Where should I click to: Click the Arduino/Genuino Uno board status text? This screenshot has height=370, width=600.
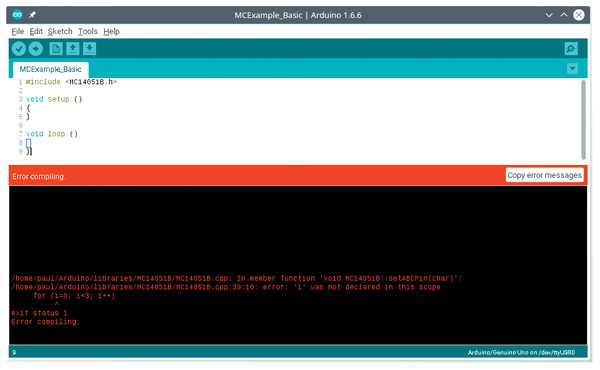coord(521,352)
